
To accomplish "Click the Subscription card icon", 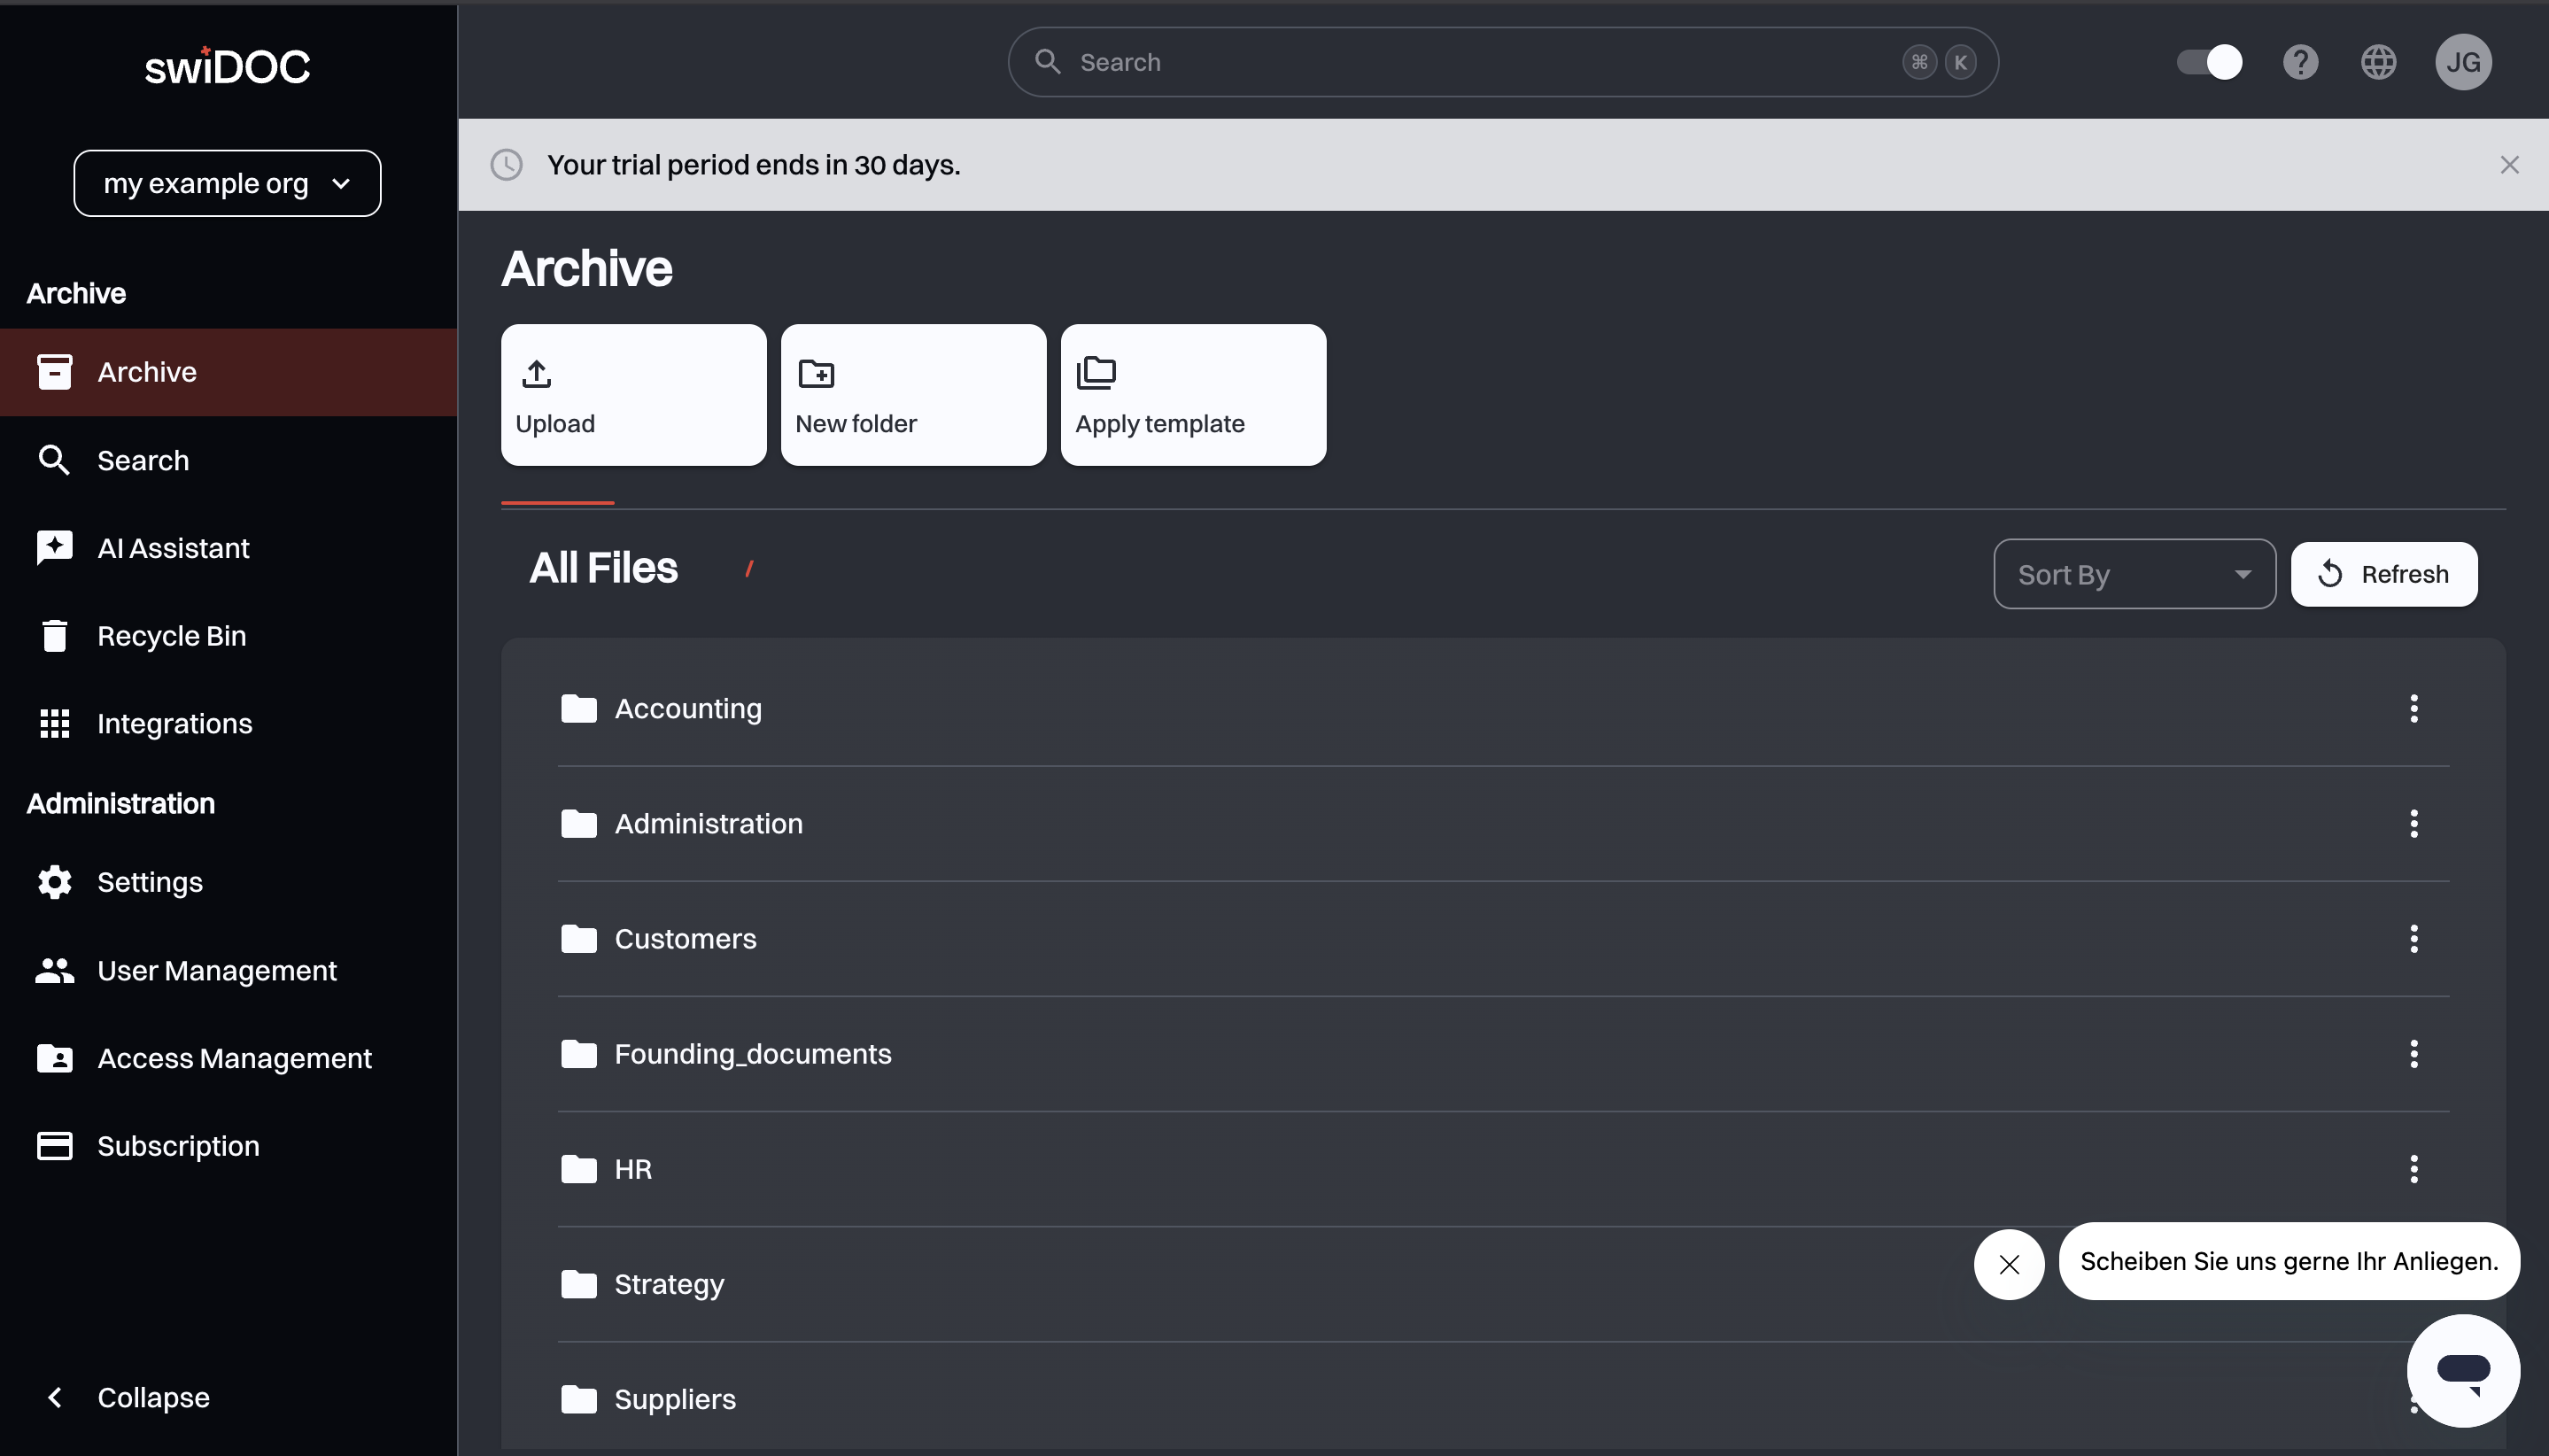I will 54,1146.
